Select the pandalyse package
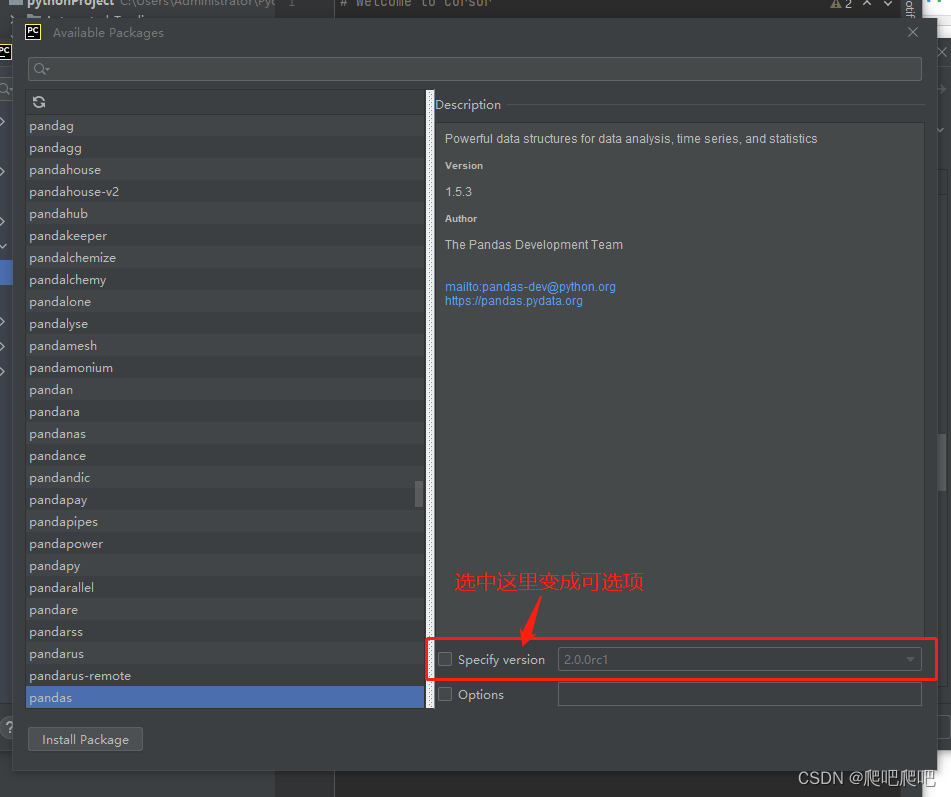This screenshot has height=797, width=951. [225, 324]
